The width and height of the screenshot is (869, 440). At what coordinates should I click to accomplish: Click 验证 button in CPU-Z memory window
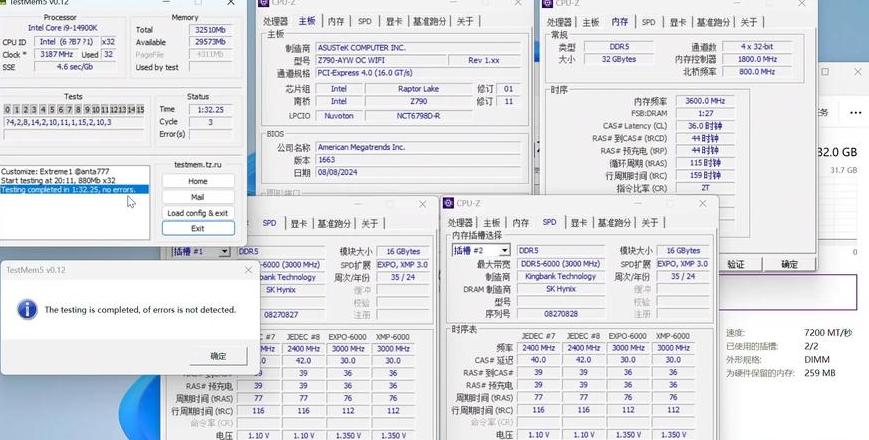(x=735, y=264)
